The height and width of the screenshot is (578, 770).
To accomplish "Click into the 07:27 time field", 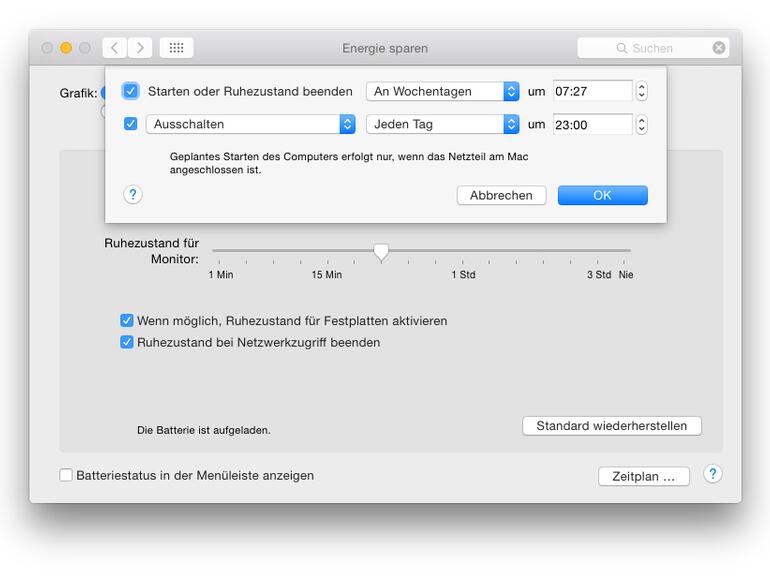I will pyautogui.click(x=593, y=91).
